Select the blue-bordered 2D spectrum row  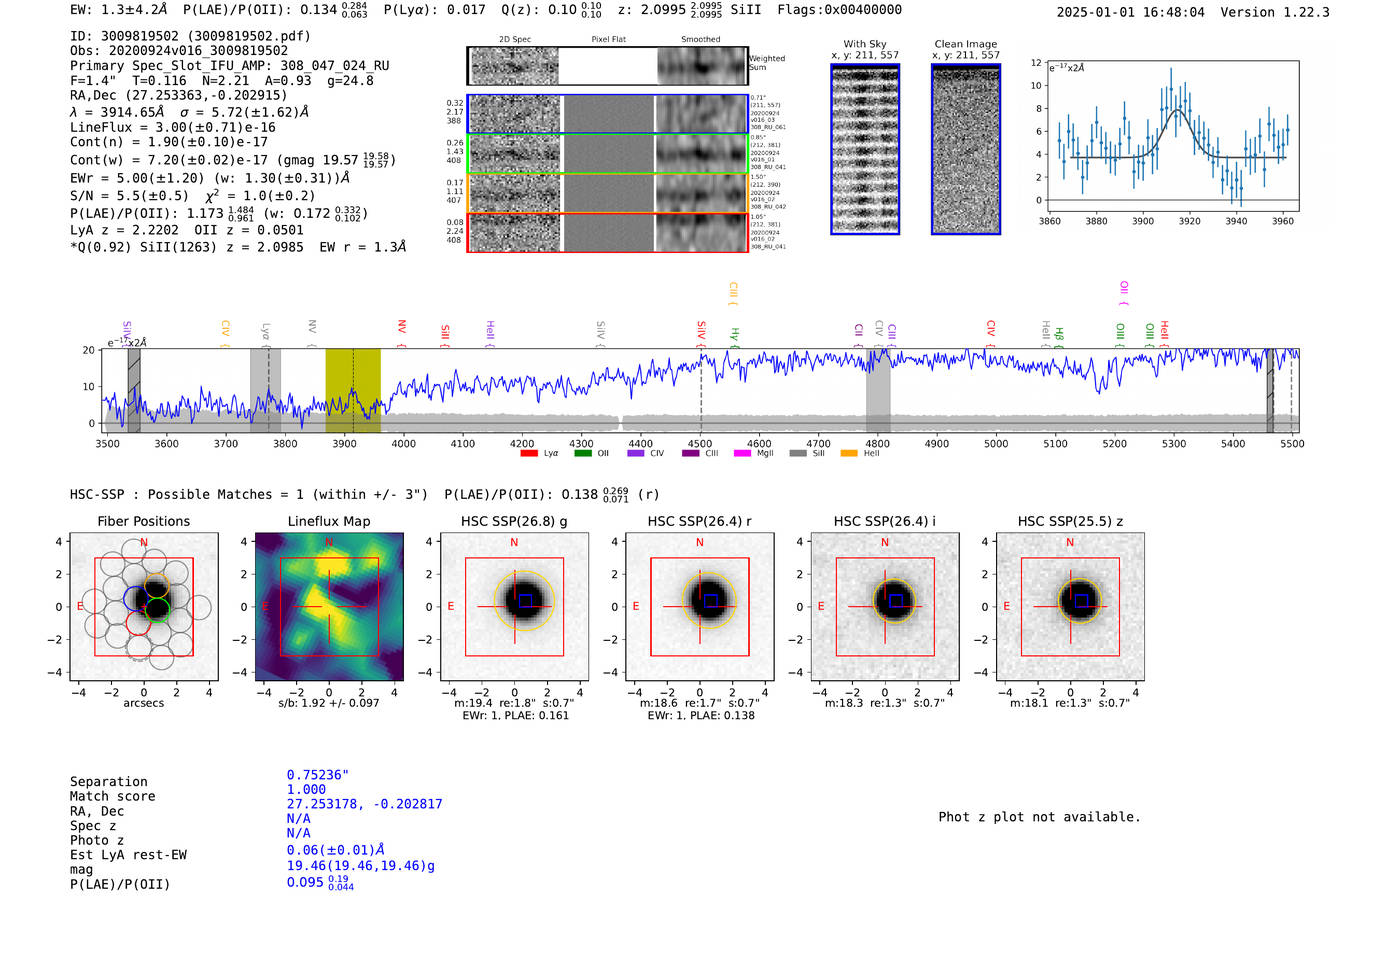(608, 114)
